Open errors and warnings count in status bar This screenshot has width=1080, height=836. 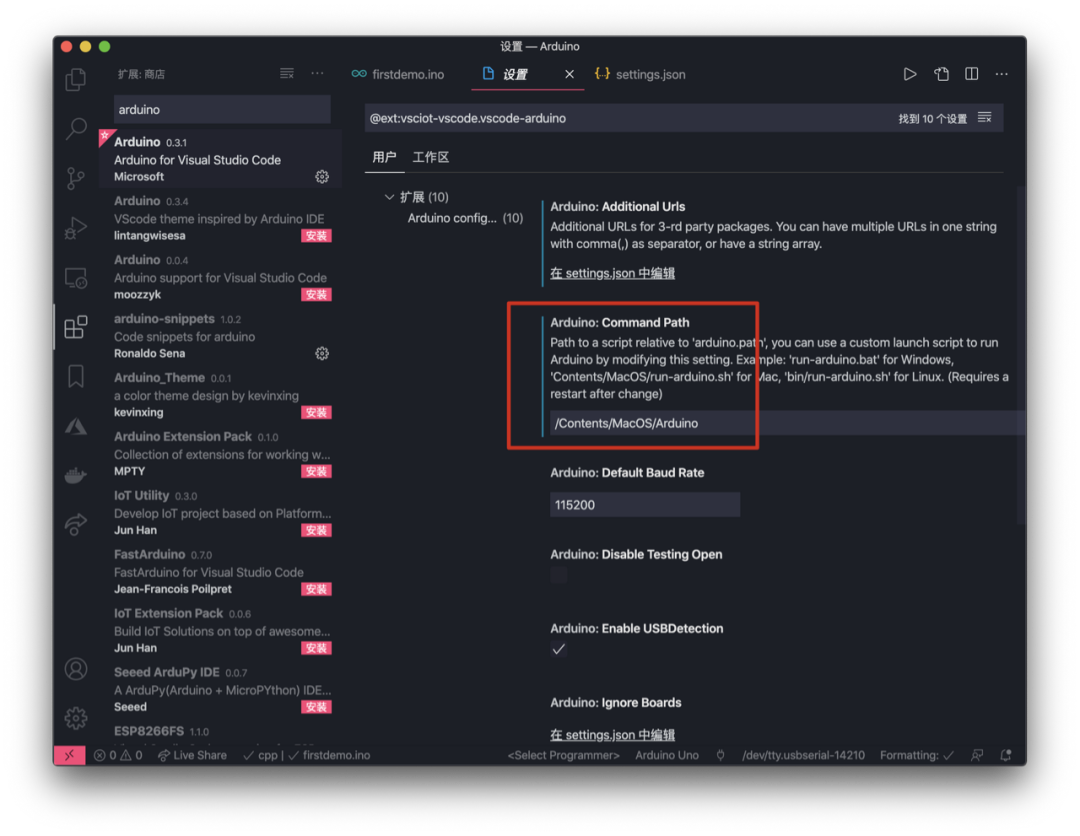pyautogui.click(x=118, y=755)
